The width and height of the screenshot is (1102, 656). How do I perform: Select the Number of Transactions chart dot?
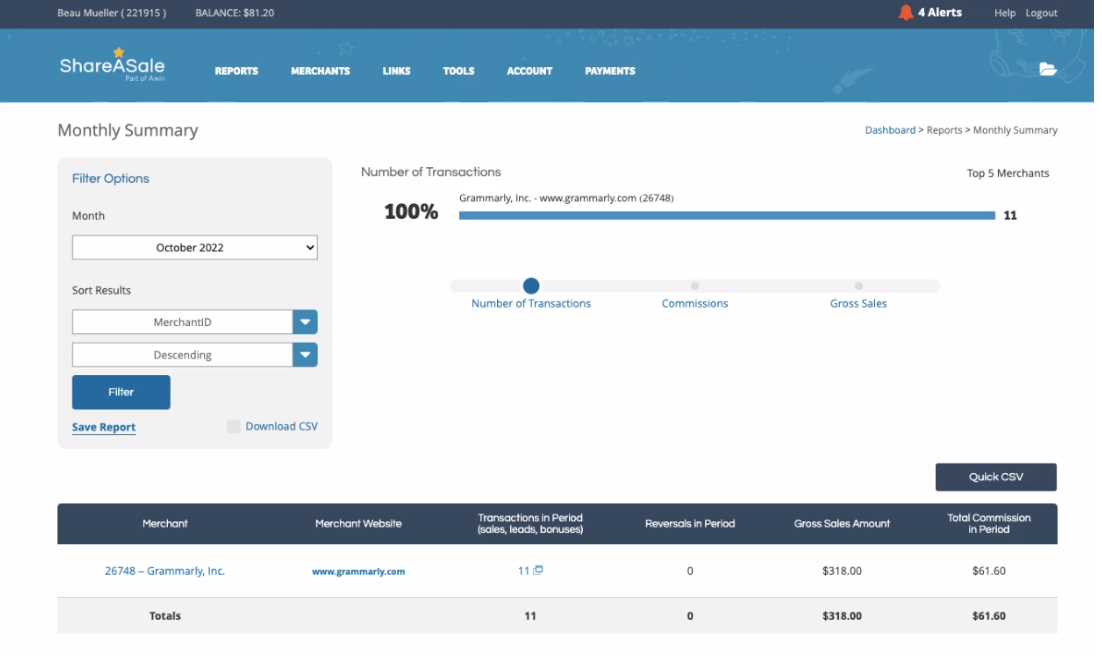(x=531, y=285)
